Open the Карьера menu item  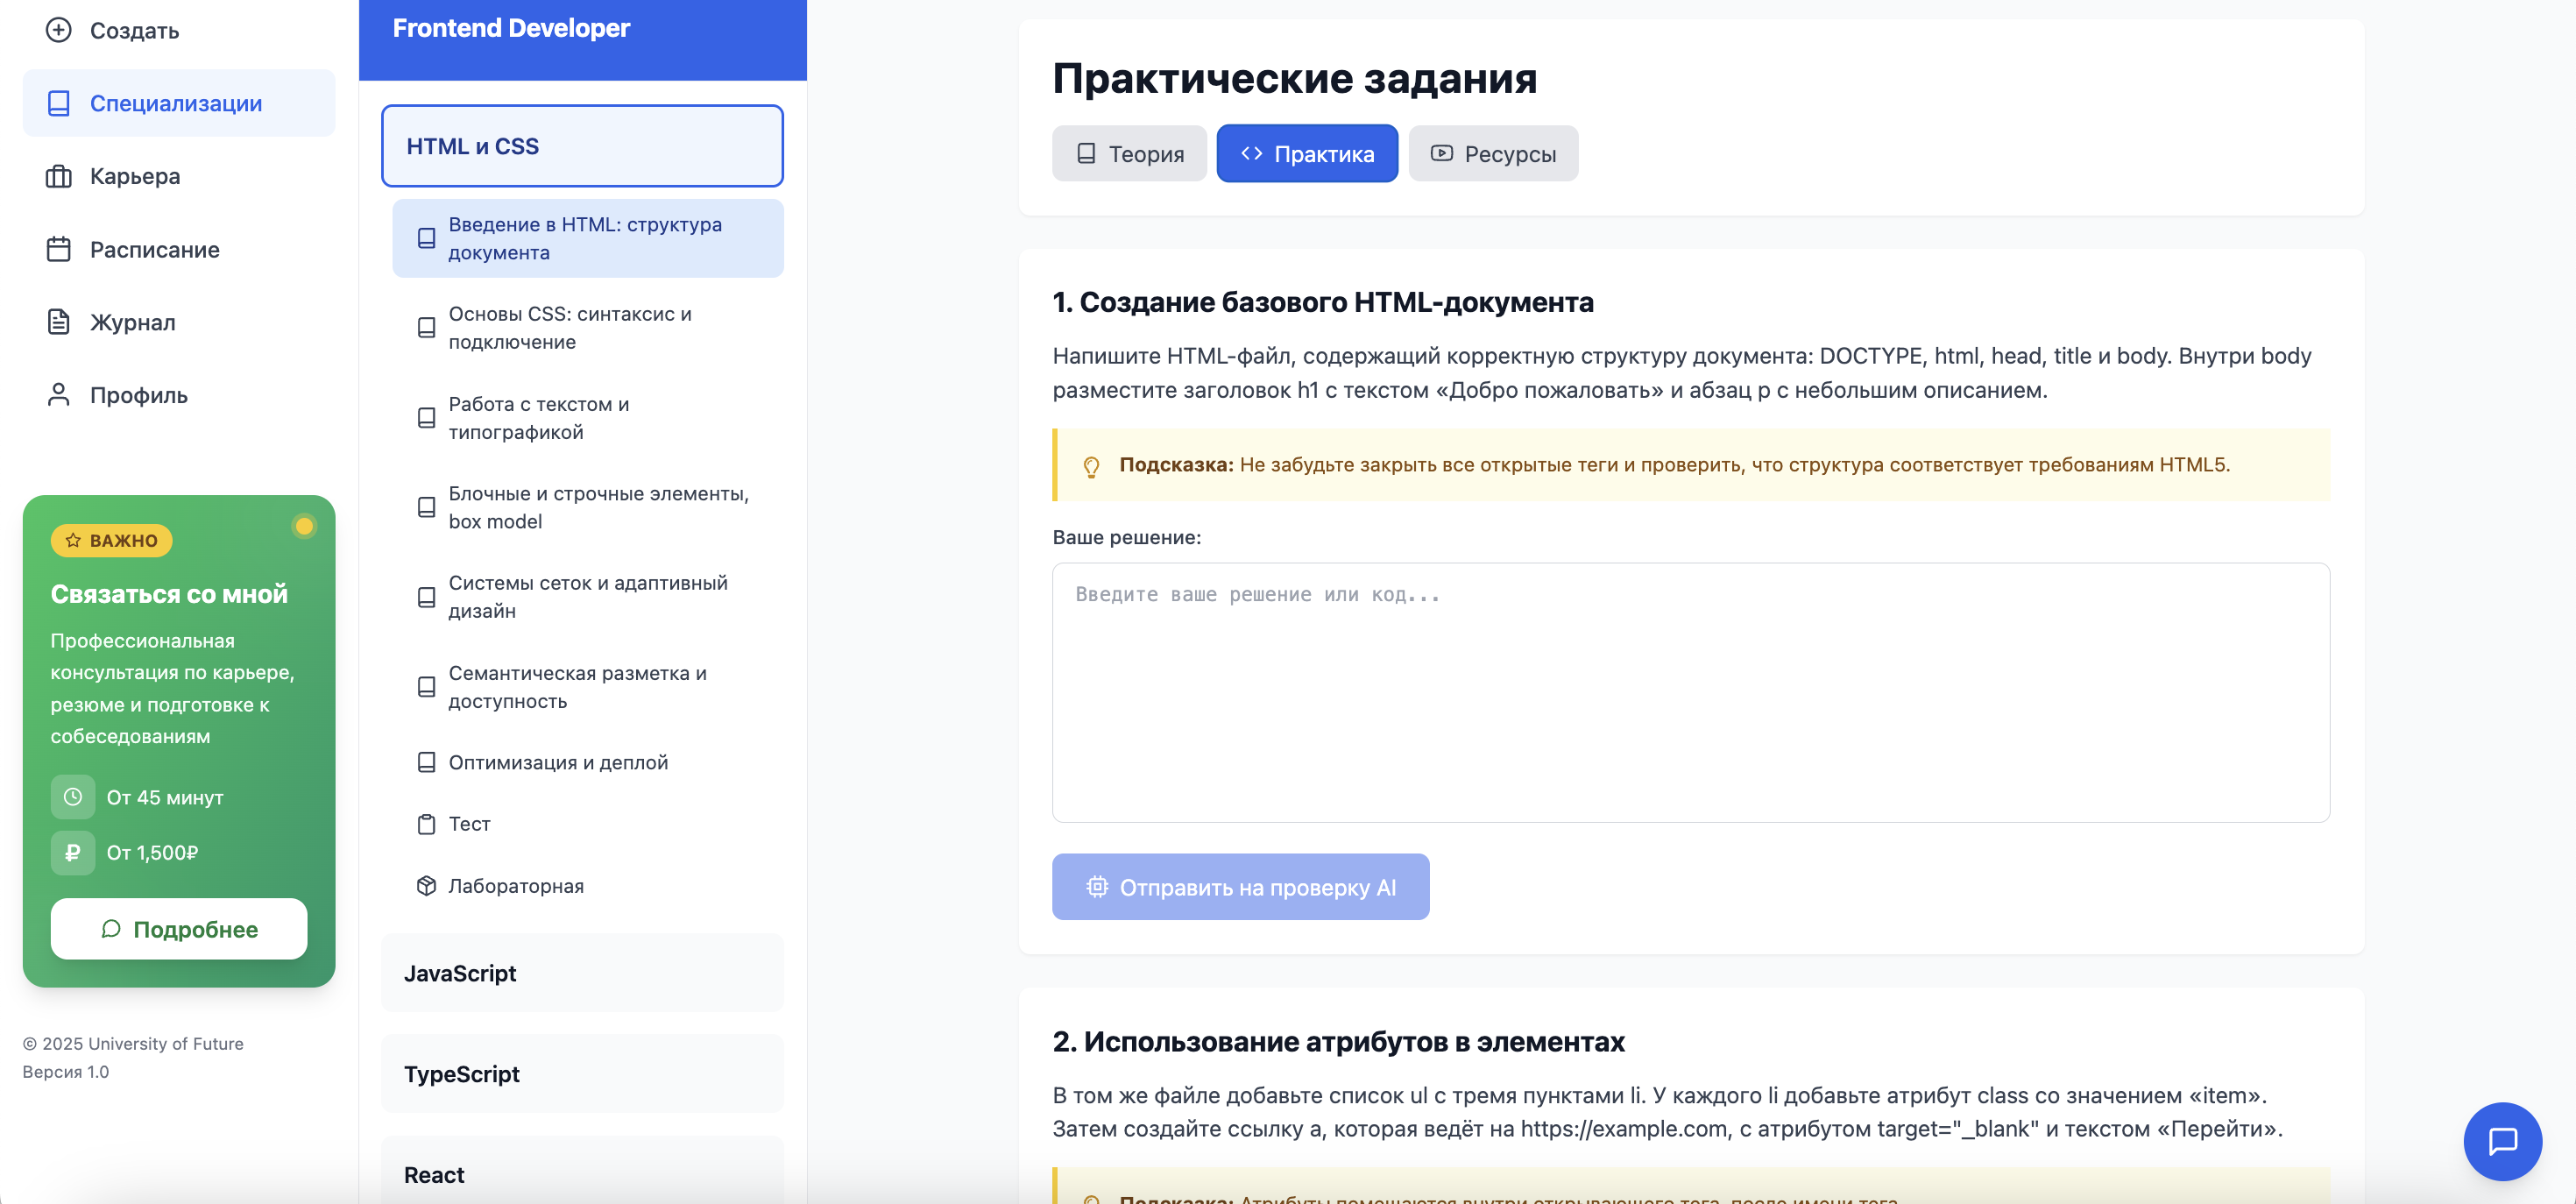pyautogui.click(x=179, y=176)
